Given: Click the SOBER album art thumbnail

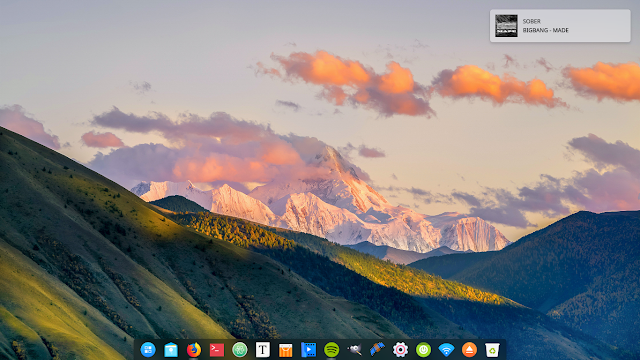Looking at the screenshot, I should 506,26.
